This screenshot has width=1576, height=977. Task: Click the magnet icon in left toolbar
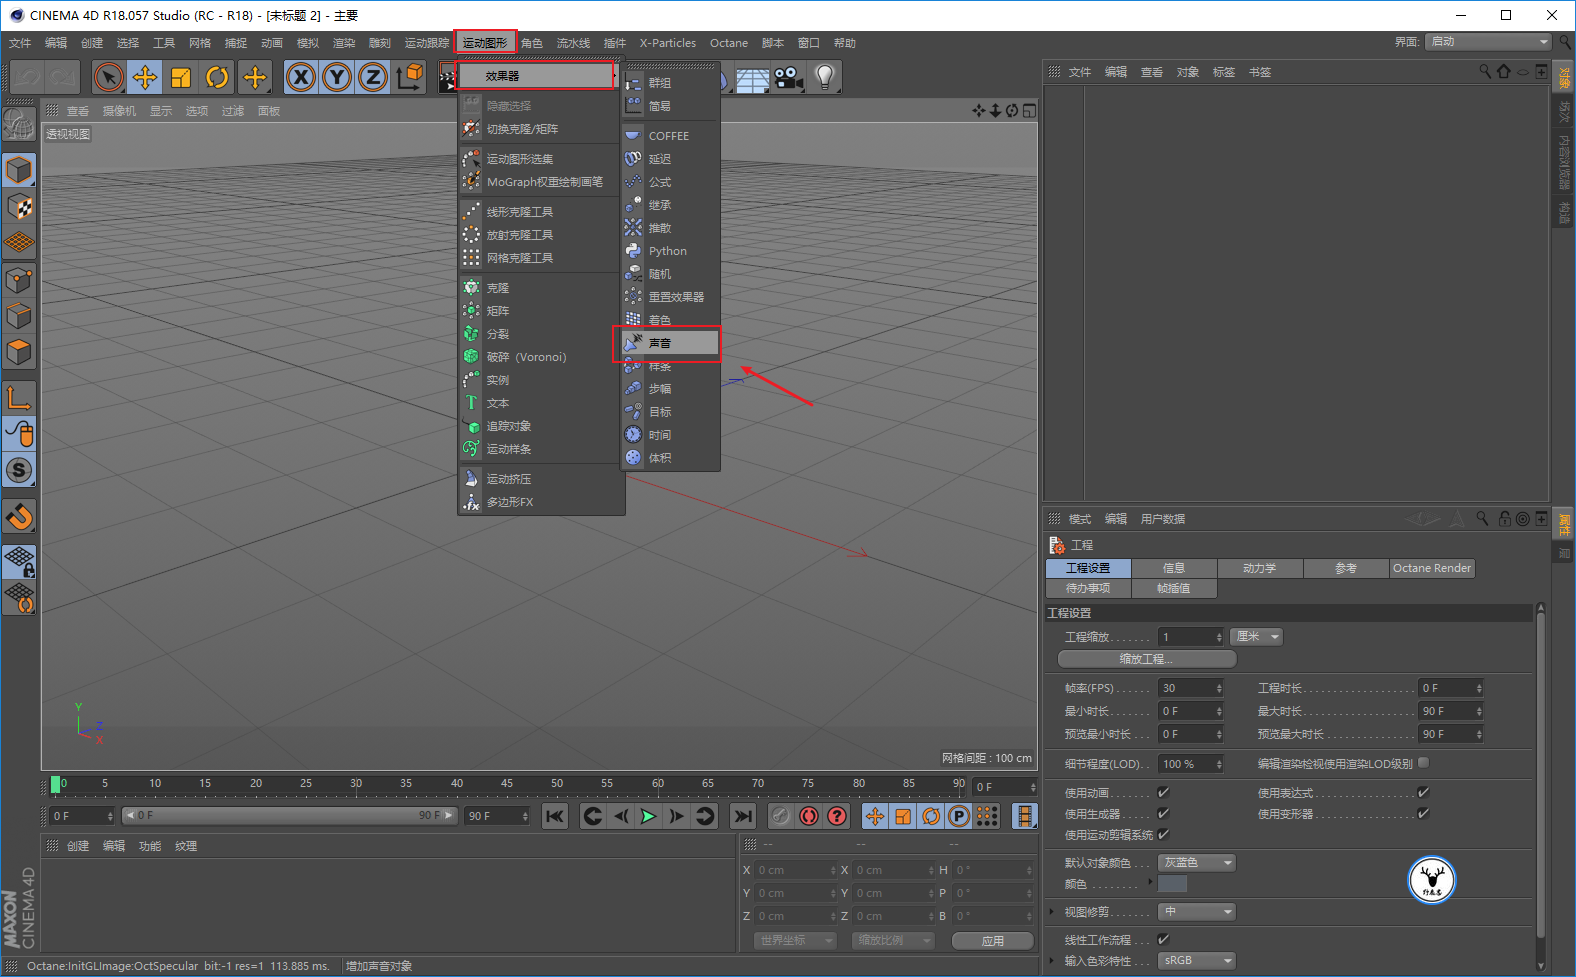[x=19, y=516]
